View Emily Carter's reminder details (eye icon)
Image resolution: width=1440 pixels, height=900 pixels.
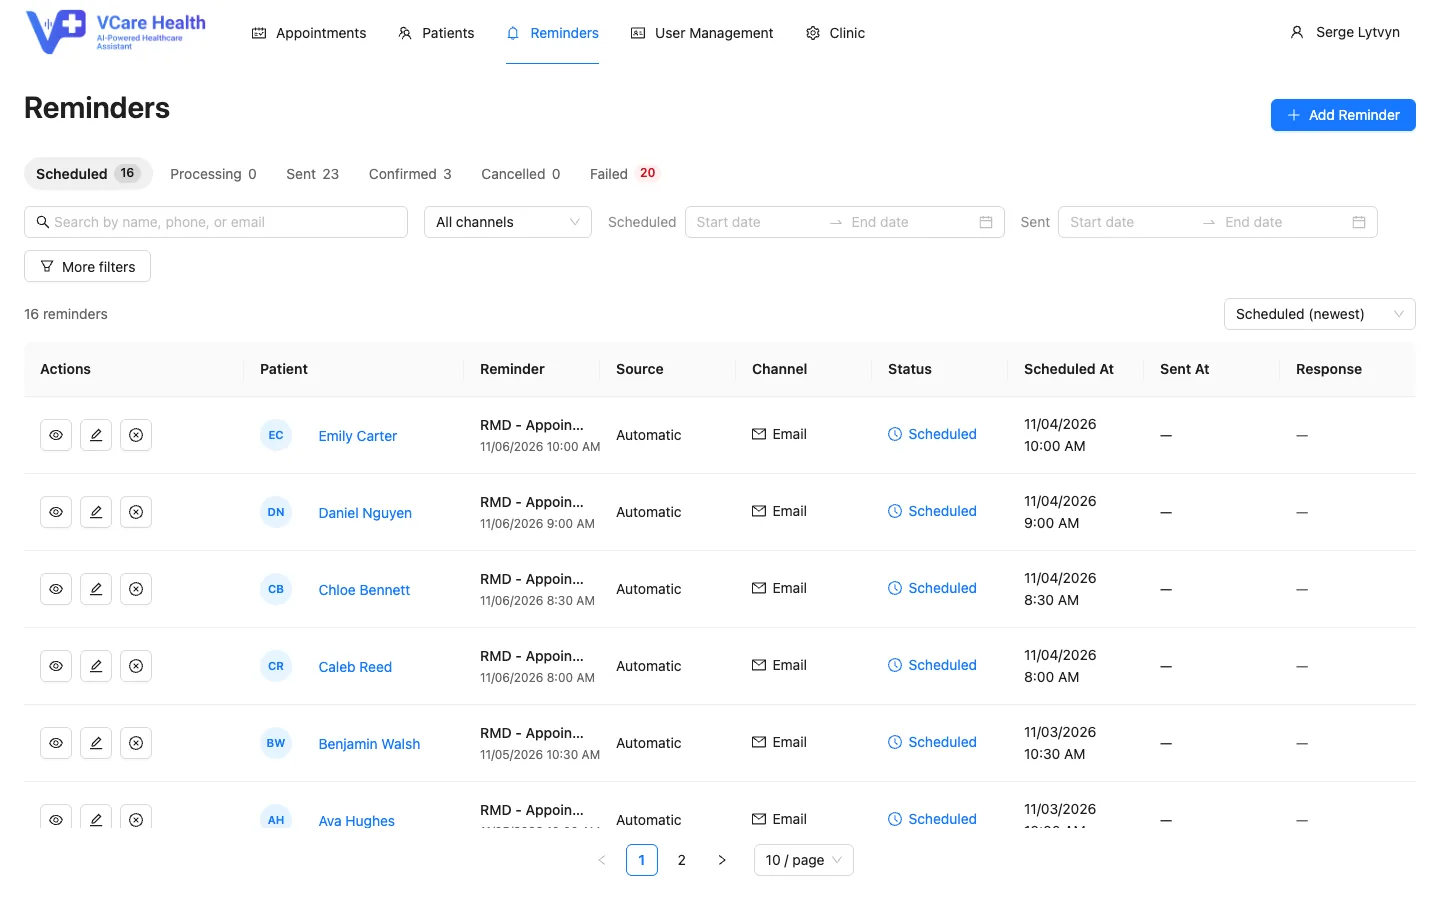(56, 435)
